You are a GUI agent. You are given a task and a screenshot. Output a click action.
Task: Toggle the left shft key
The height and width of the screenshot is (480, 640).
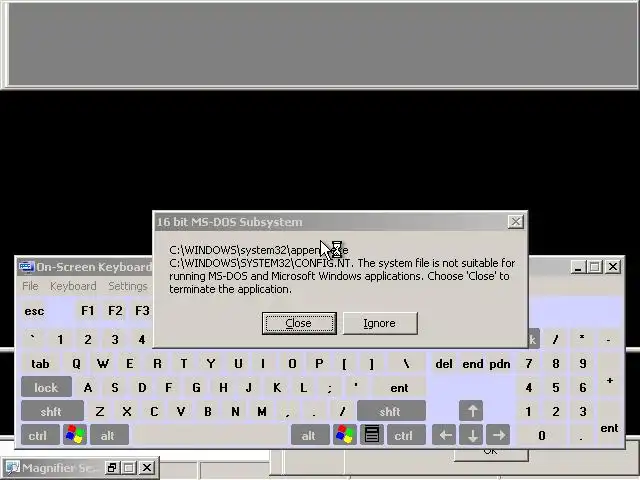tap(52, 411)
